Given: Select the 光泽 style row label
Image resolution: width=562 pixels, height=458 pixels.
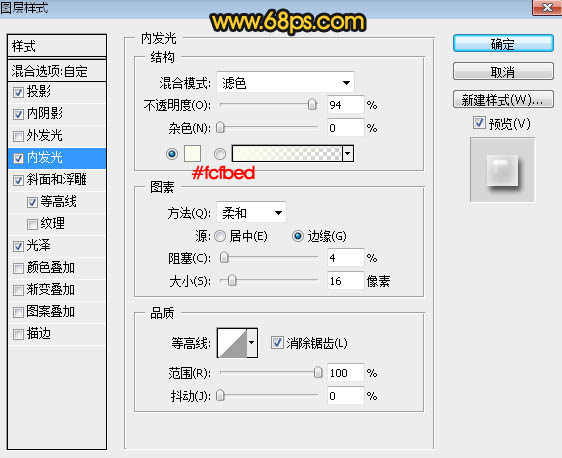Looking at the screenshot, I should coord(38,245).
